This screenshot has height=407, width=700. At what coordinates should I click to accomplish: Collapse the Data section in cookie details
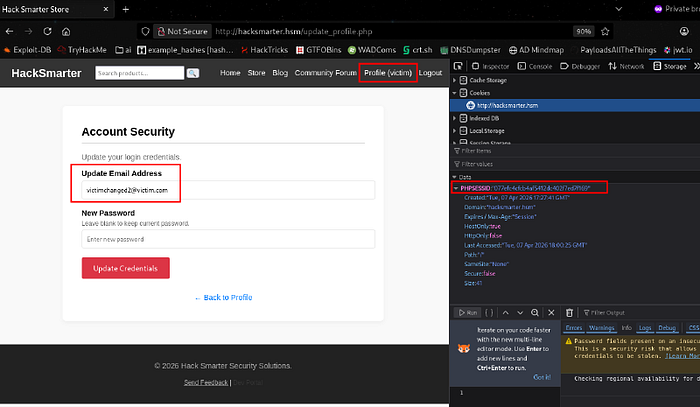tap(454, 177)
